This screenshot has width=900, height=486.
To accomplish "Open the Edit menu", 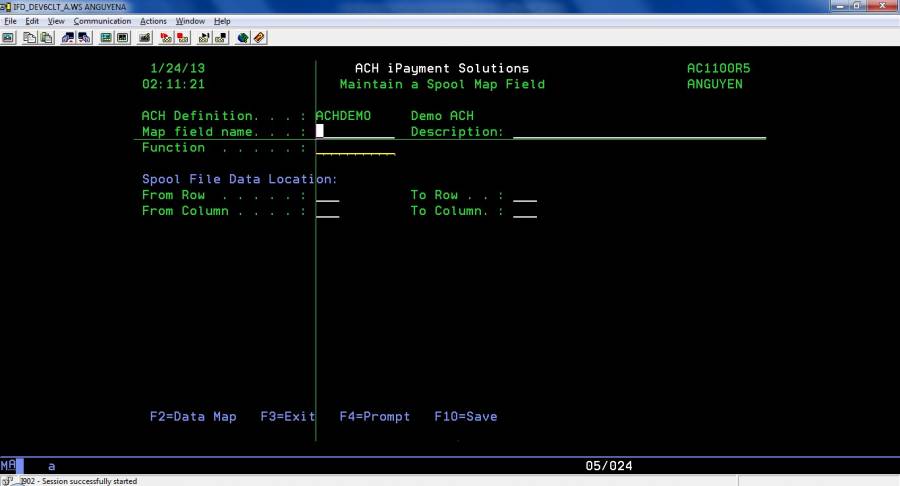I will 33,21.
